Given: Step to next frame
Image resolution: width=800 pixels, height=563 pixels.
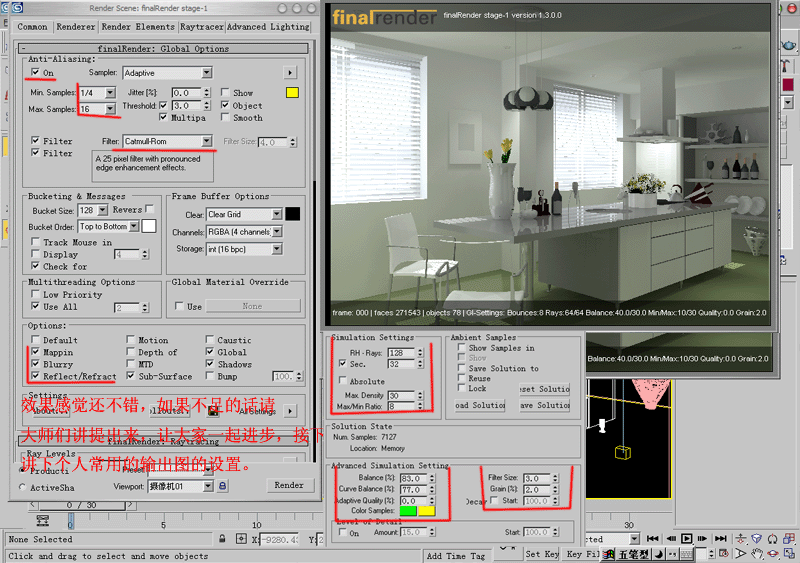Looking at the screenshot, I should [x=703, y=538].
